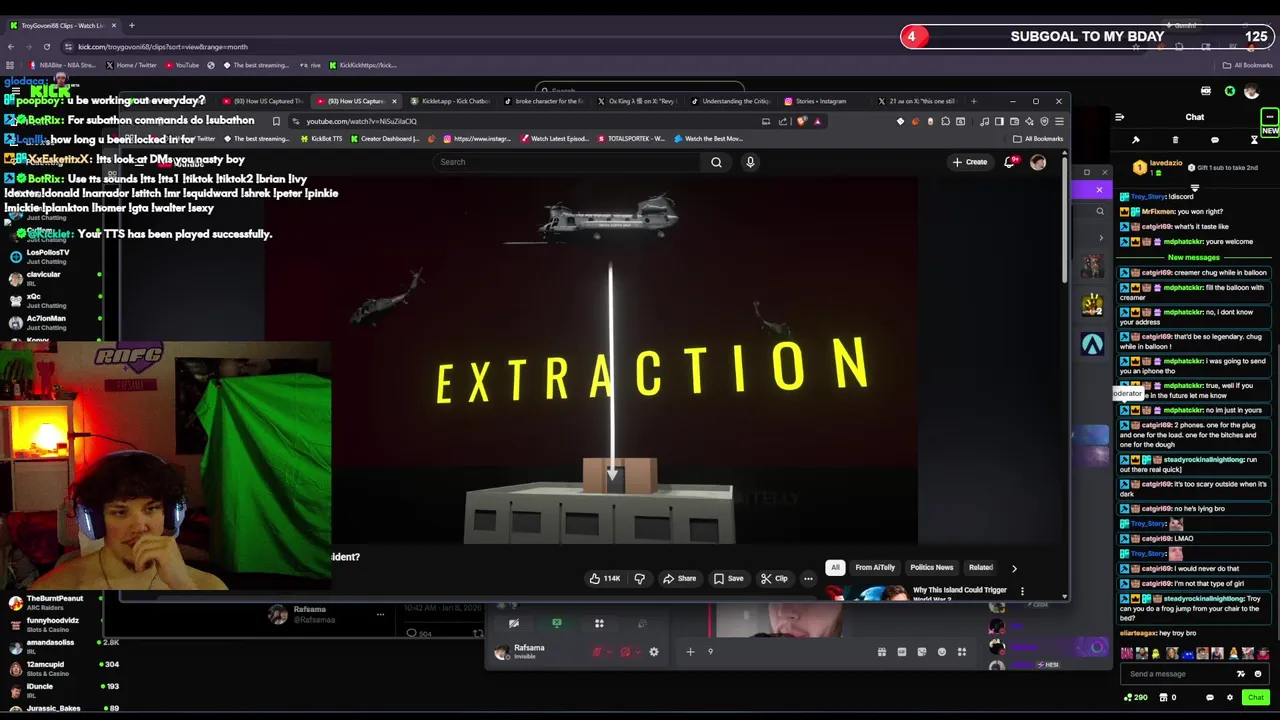Expand Discord microphone device arrow
The width and height of the screenshot is (1280, 720).
(x=609, y=652)
